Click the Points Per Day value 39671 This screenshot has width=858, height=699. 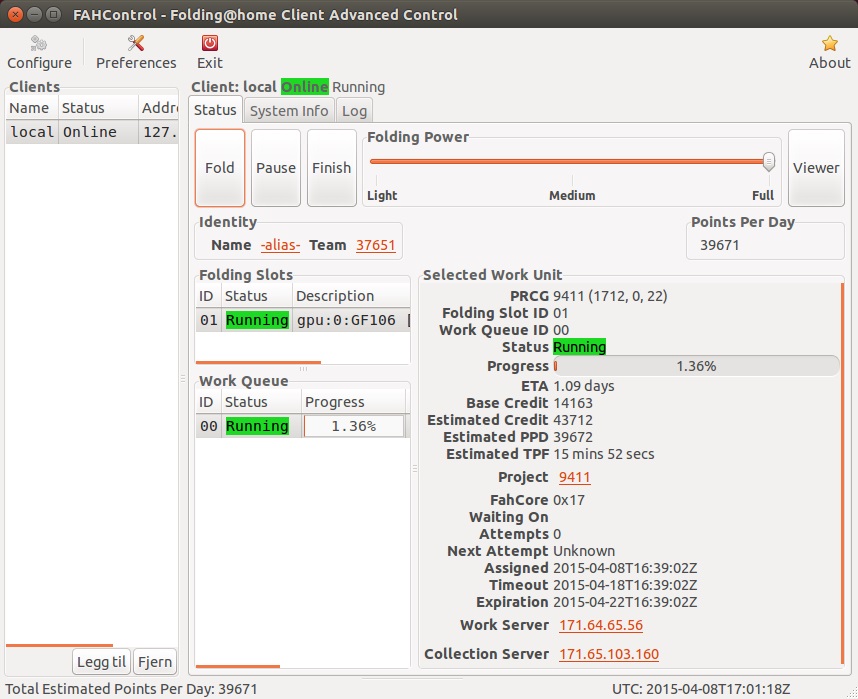720,245
